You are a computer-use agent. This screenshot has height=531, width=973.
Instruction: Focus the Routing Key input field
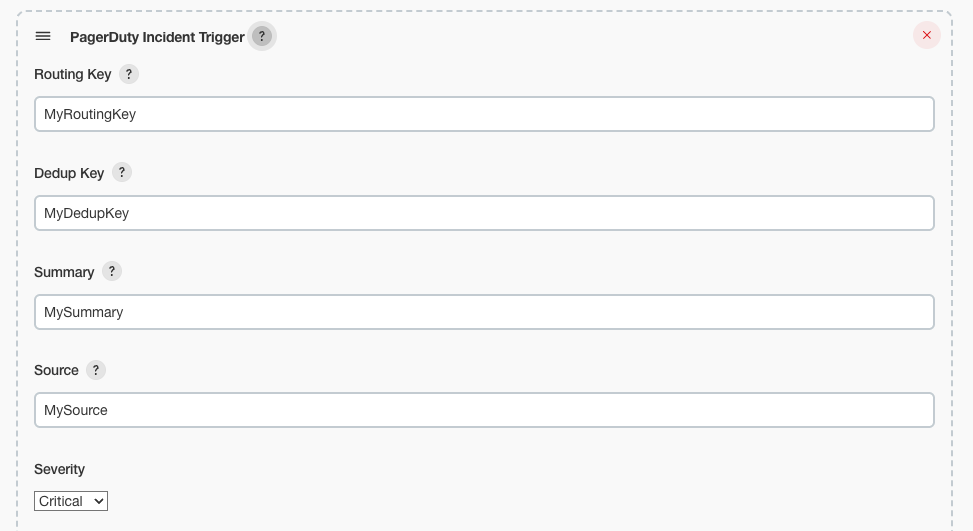(x=484, y=114)
